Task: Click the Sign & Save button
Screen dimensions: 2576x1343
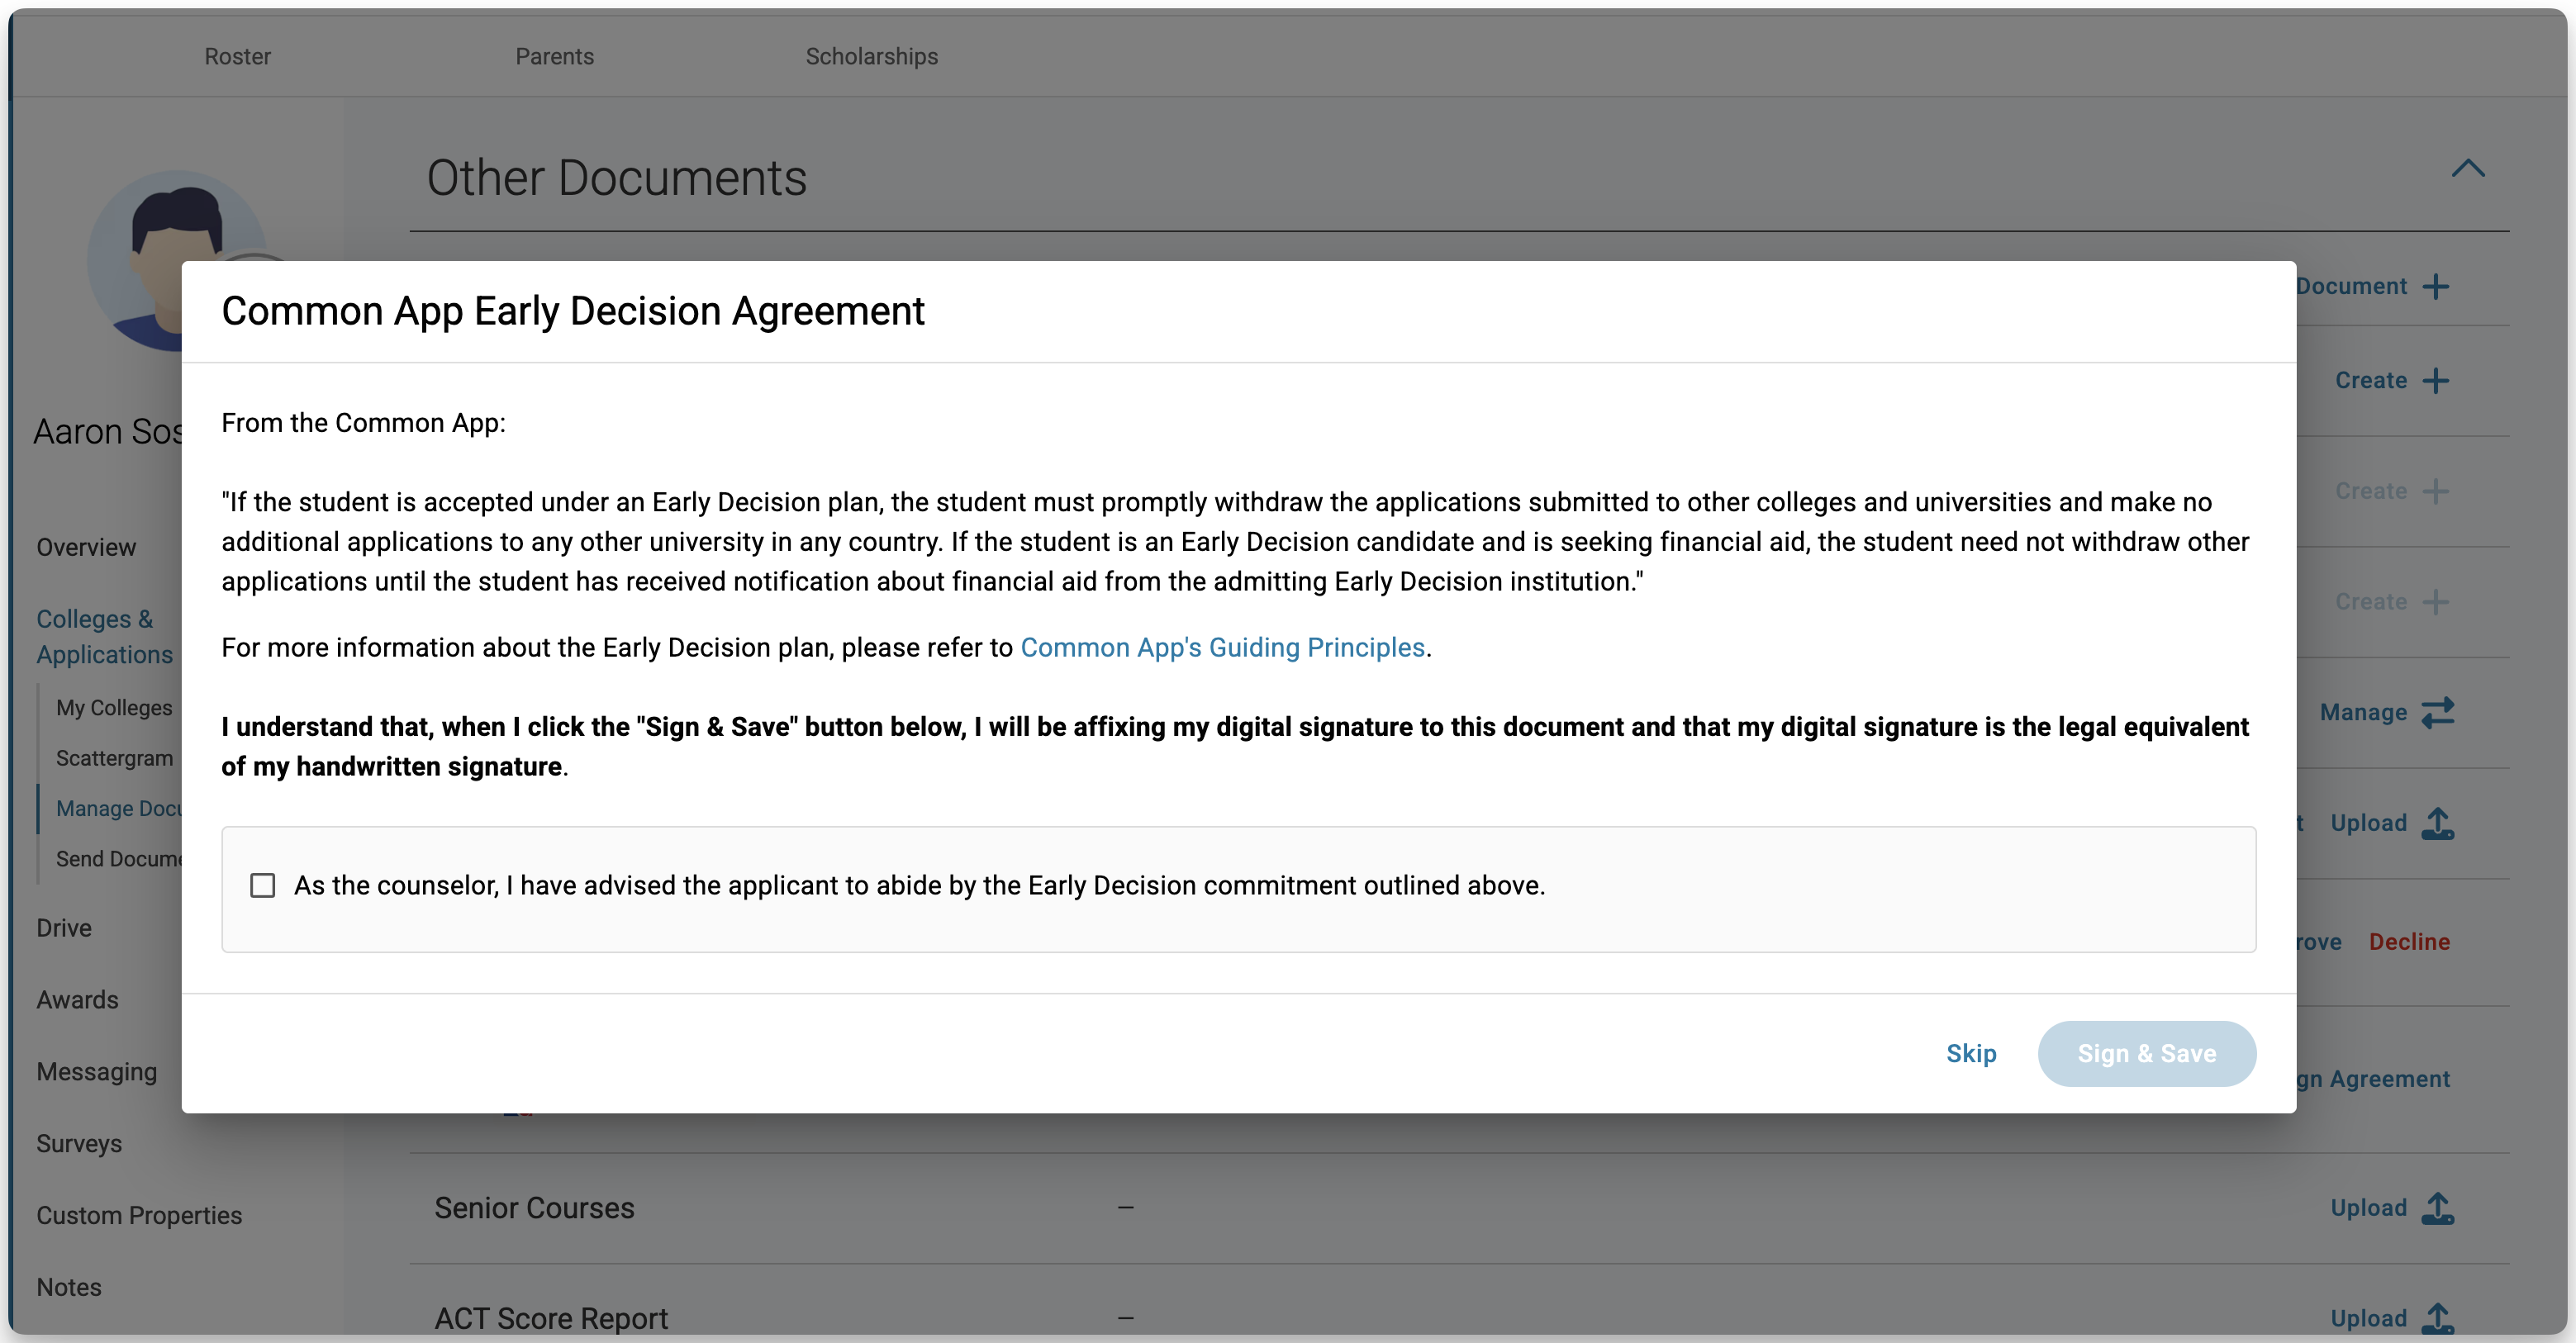Action: pos(2146,1053)
